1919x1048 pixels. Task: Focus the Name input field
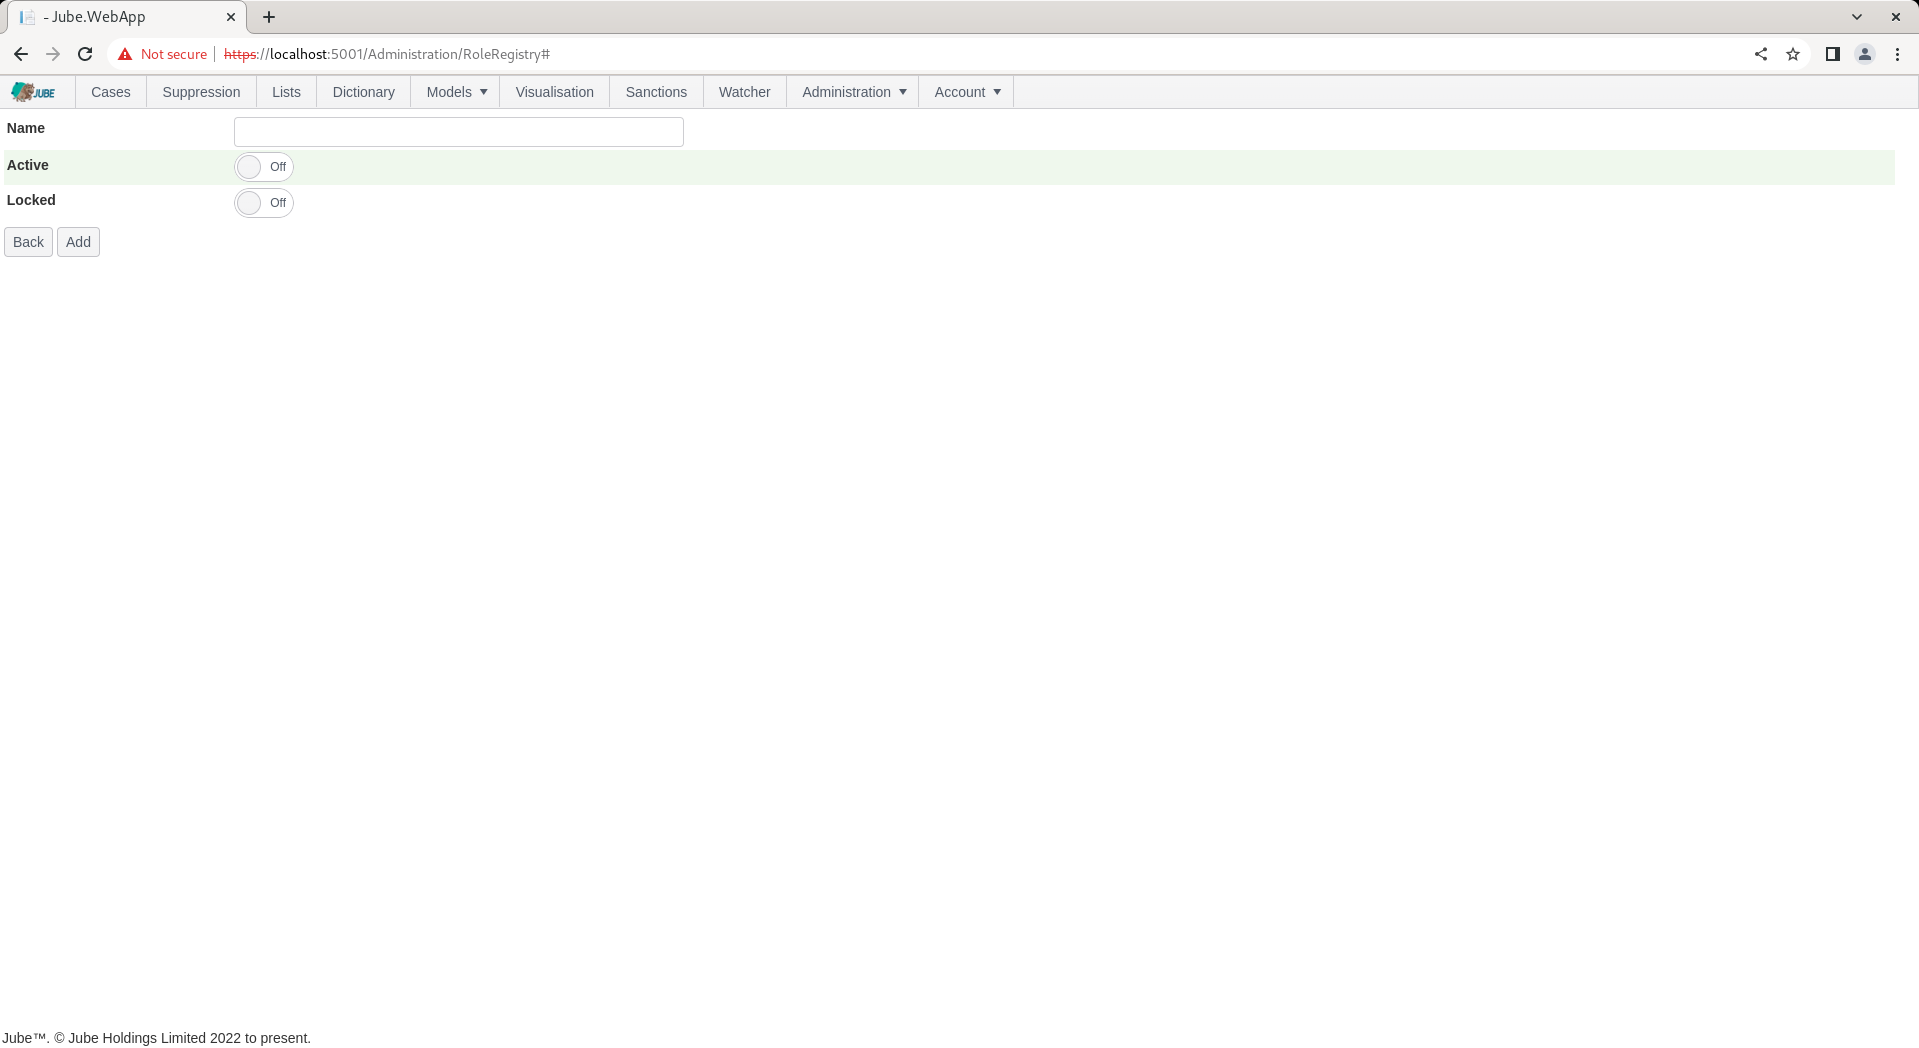pos(459,132)
